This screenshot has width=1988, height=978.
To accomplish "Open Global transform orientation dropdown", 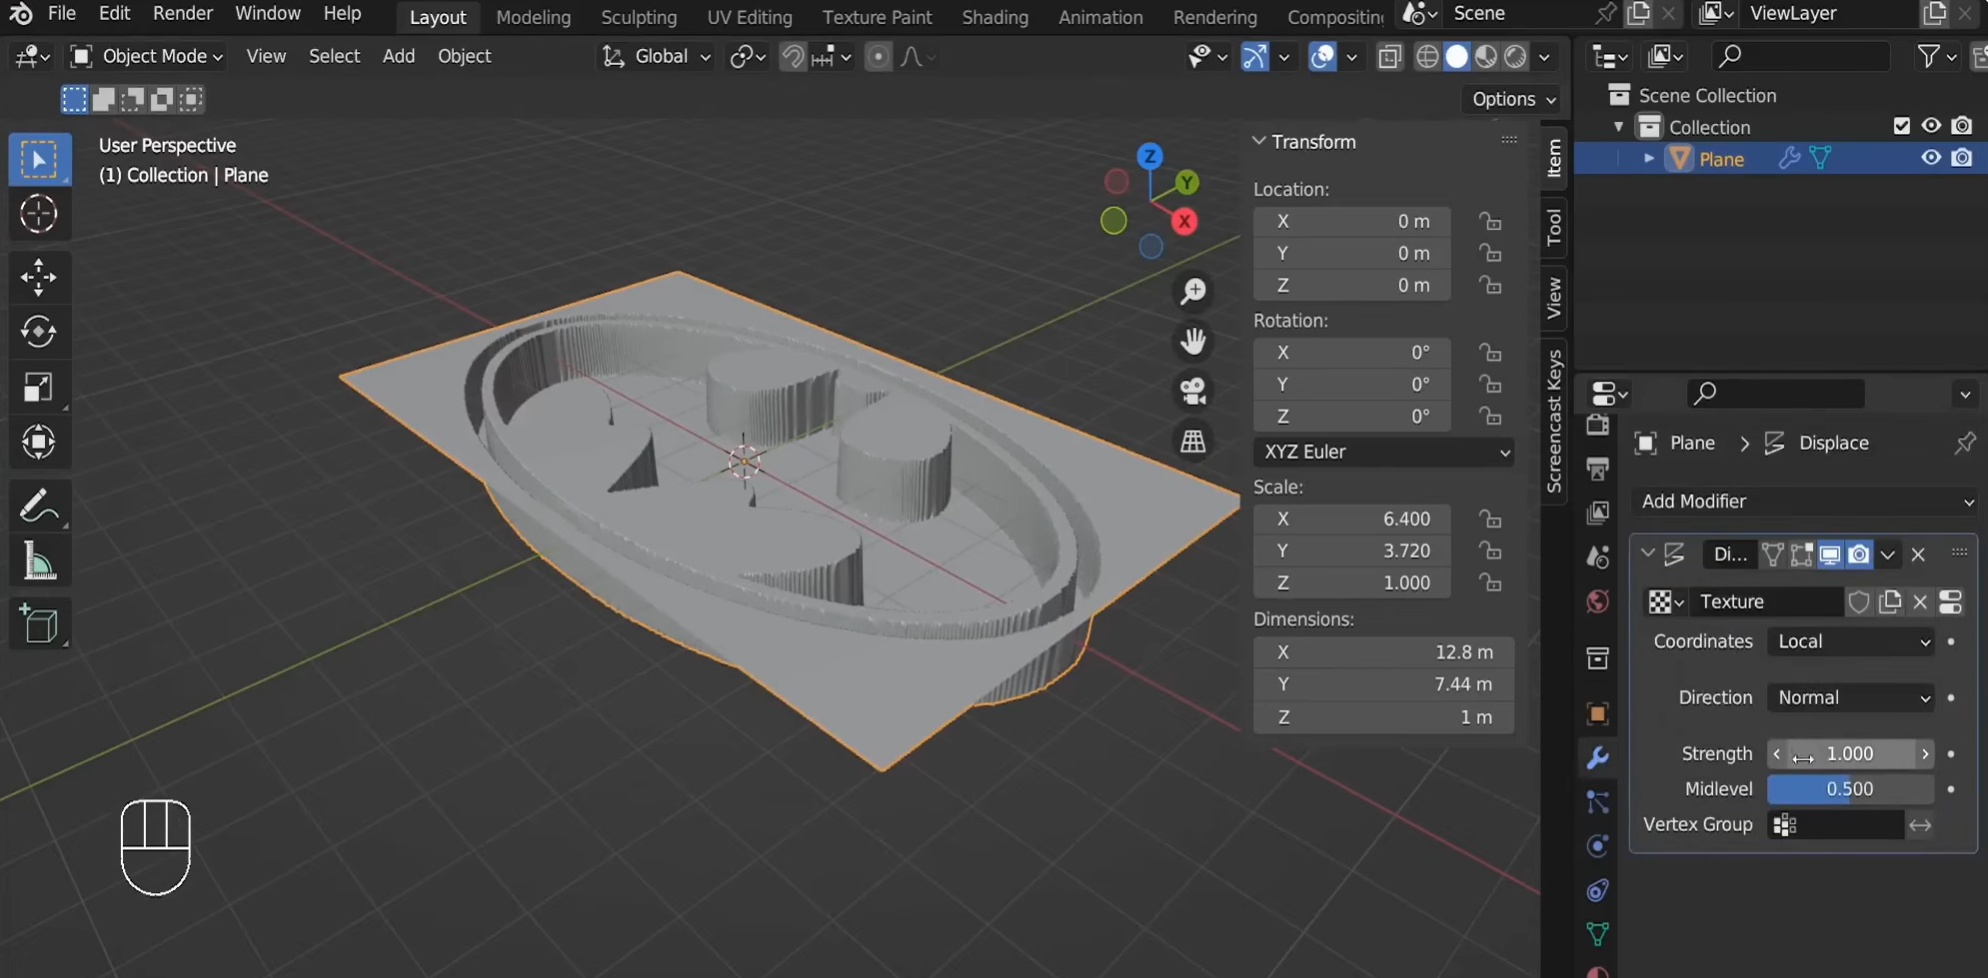I will (x=656, y=56).
